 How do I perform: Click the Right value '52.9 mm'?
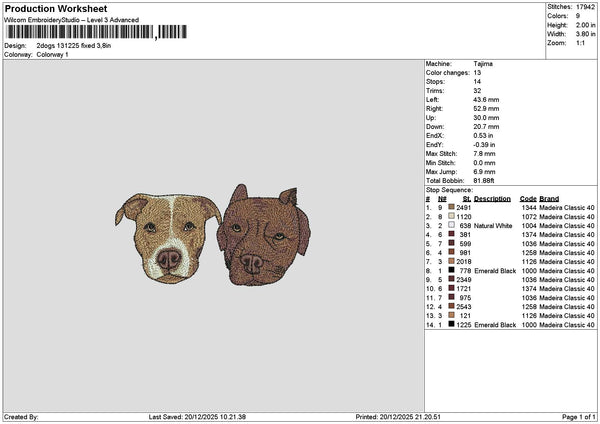point(486,109)
